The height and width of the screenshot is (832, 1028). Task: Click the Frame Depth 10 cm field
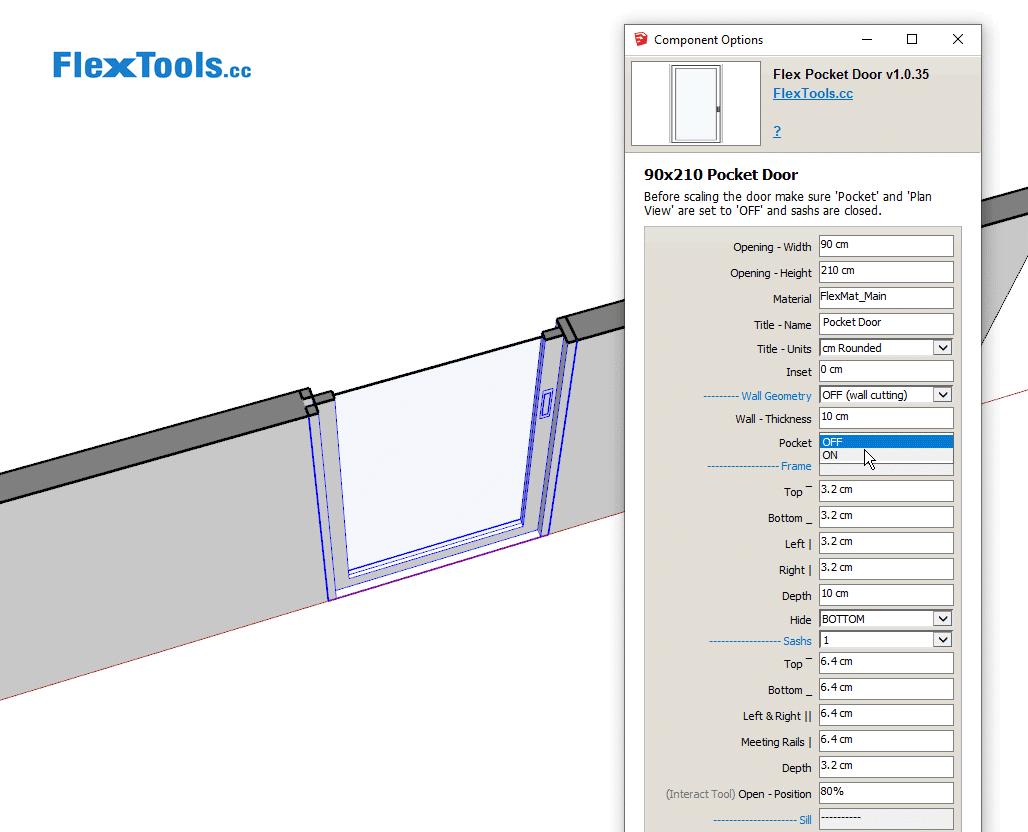[x=886, y=595]
